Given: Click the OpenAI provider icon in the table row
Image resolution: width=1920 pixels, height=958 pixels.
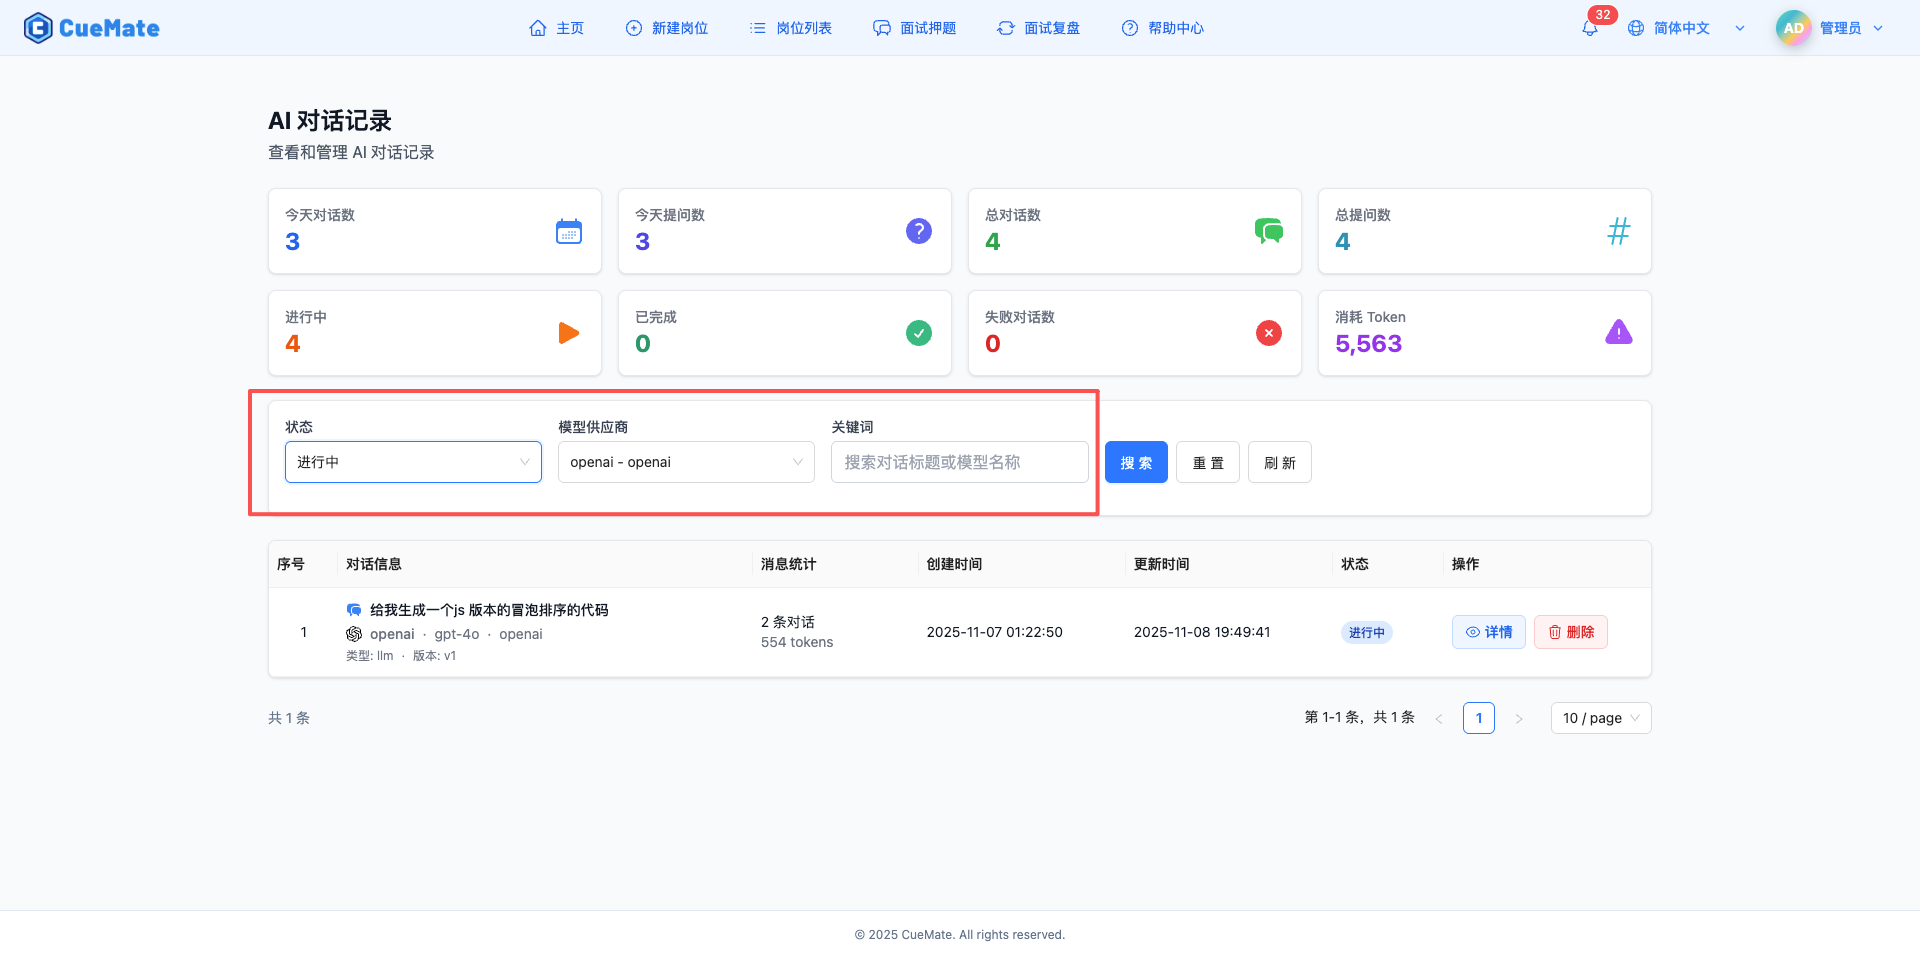Looking at the screenshot, I should coord(354,633).
